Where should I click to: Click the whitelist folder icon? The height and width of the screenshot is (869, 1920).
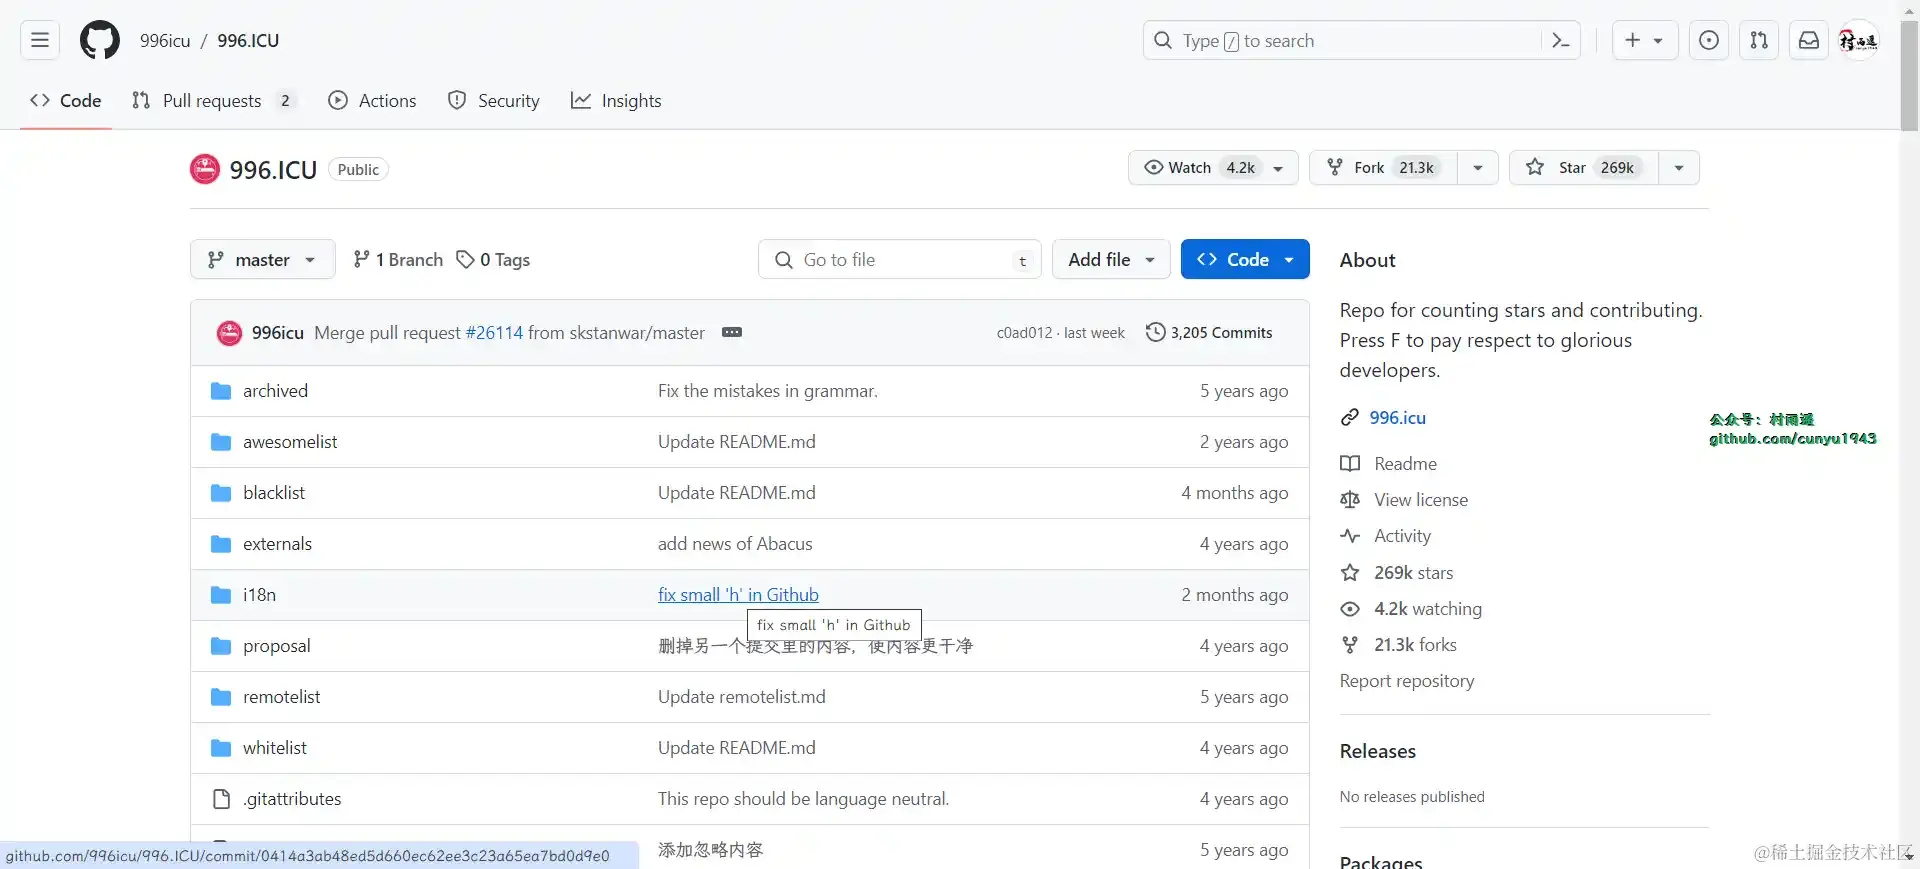click(x=221, y=748)
